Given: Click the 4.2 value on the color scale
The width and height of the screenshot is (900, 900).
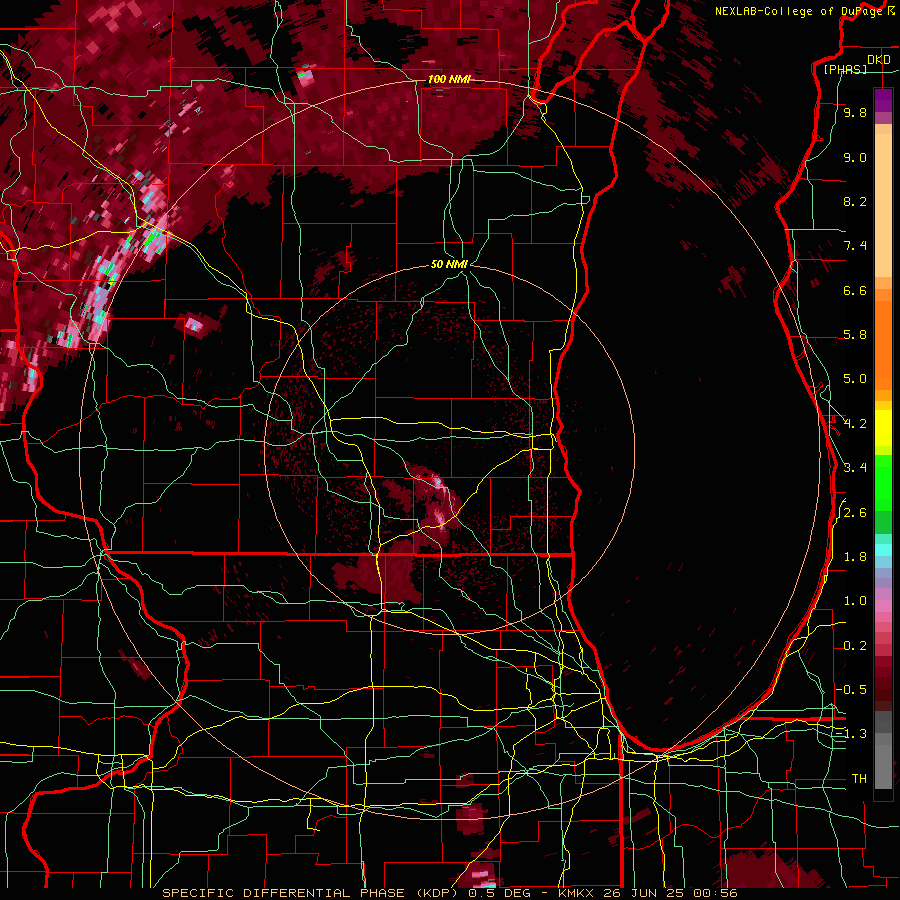Looking at the screenshot, I should 855,424.
